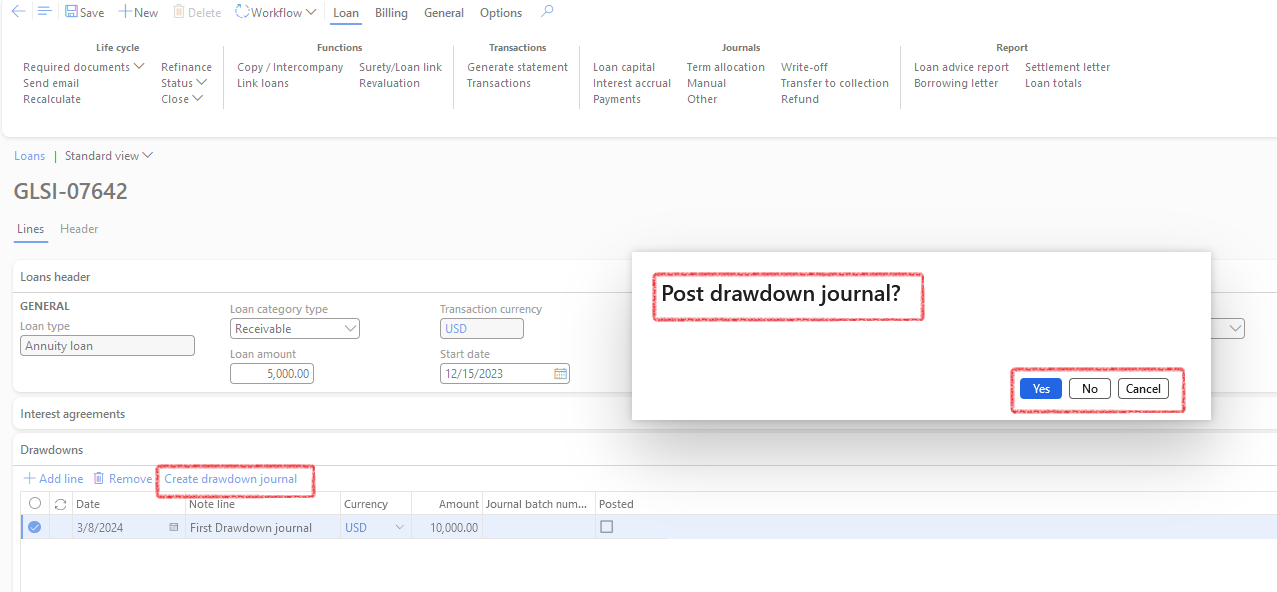Image resolution: width=1277 pixels, height=592 pixels.
Task: Open the Borrowing letter report
Action: pos(956,83)
